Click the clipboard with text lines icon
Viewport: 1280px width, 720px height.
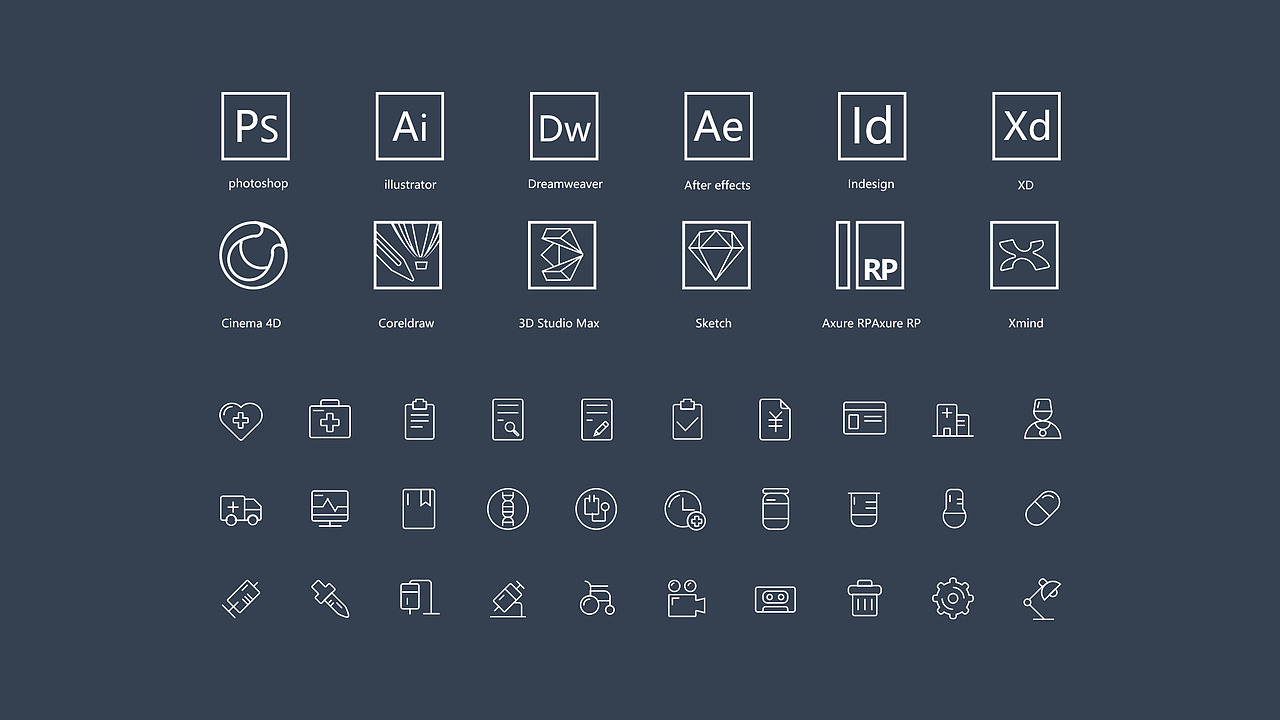420,420
